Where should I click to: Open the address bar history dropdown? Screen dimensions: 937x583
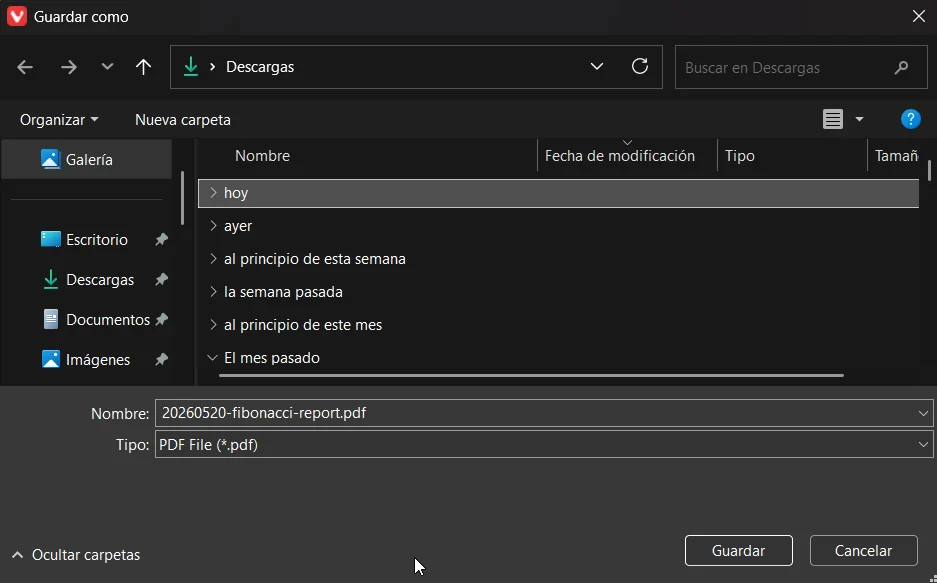tap(596, 66)
